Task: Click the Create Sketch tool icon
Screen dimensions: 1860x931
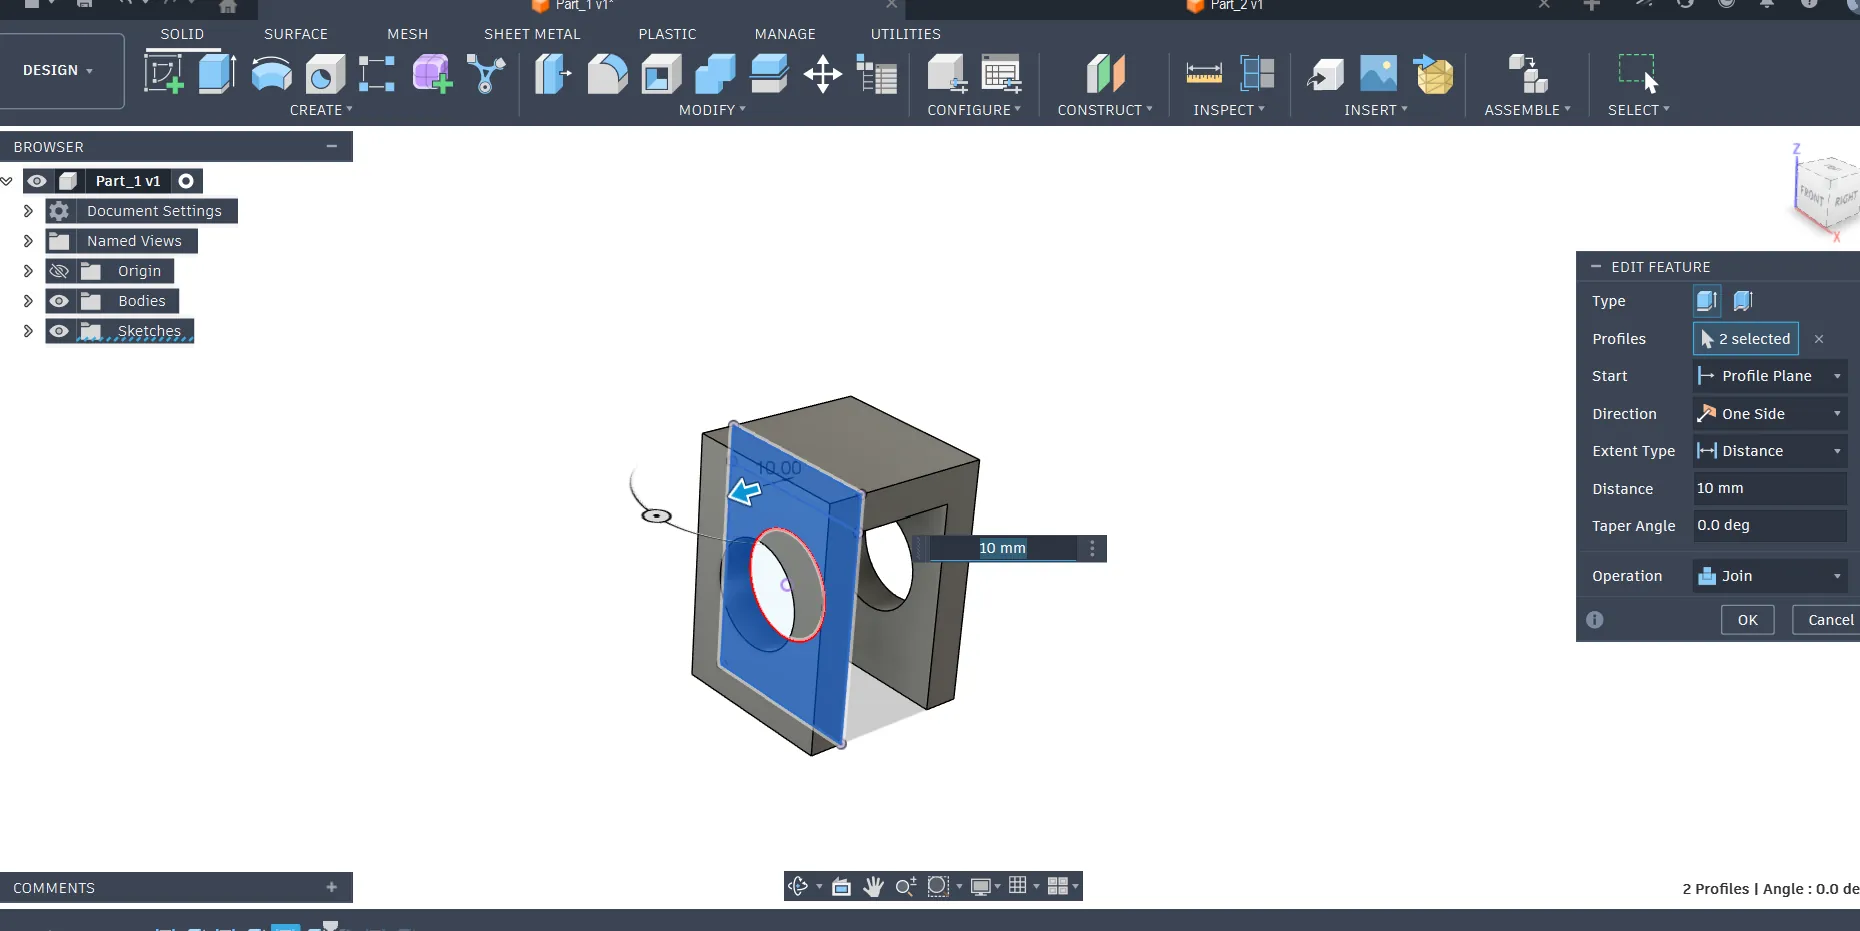Action: 164,74
